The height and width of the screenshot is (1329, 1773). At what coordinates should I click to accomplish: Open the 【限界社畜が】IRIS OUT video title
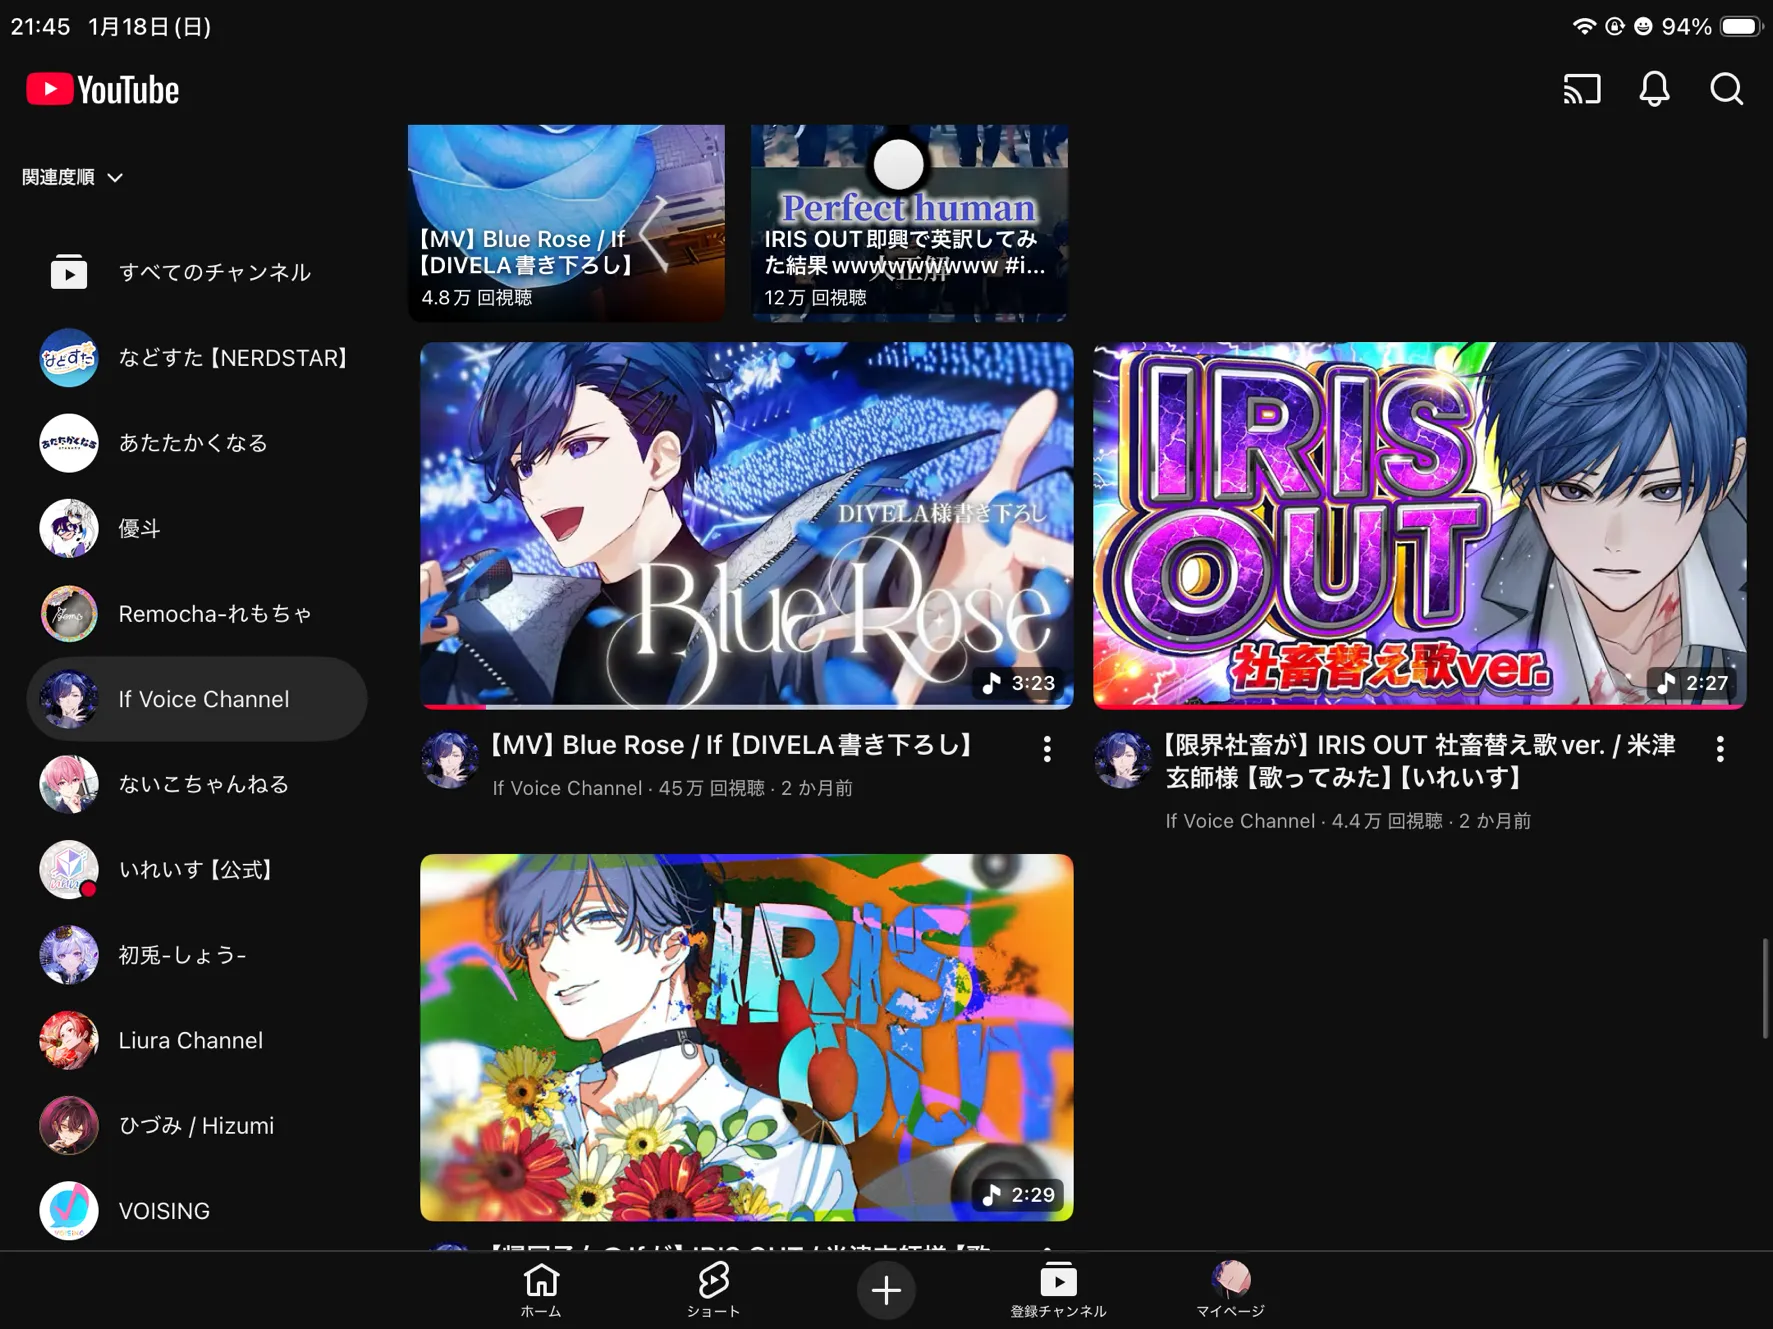tap(1420, 761)
